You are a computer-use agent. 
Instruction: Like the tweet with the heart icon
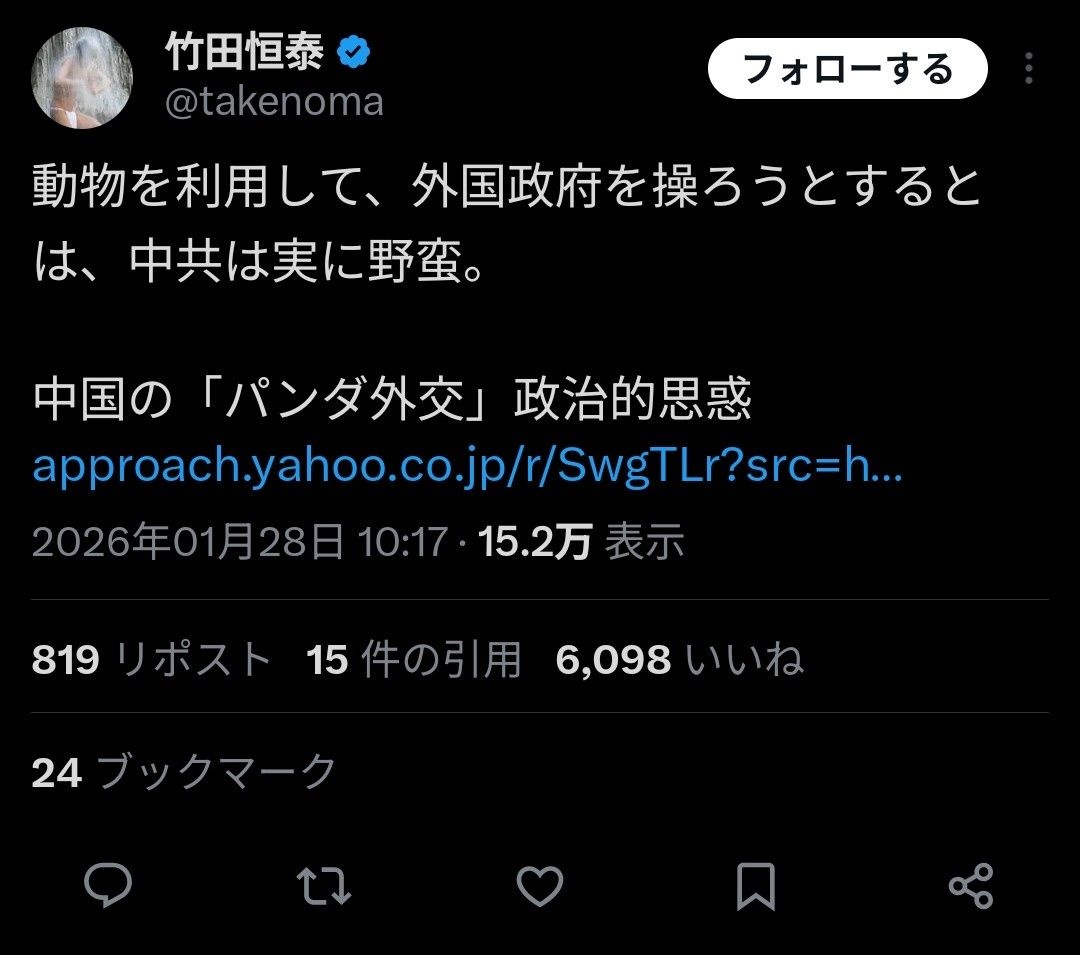540,885
